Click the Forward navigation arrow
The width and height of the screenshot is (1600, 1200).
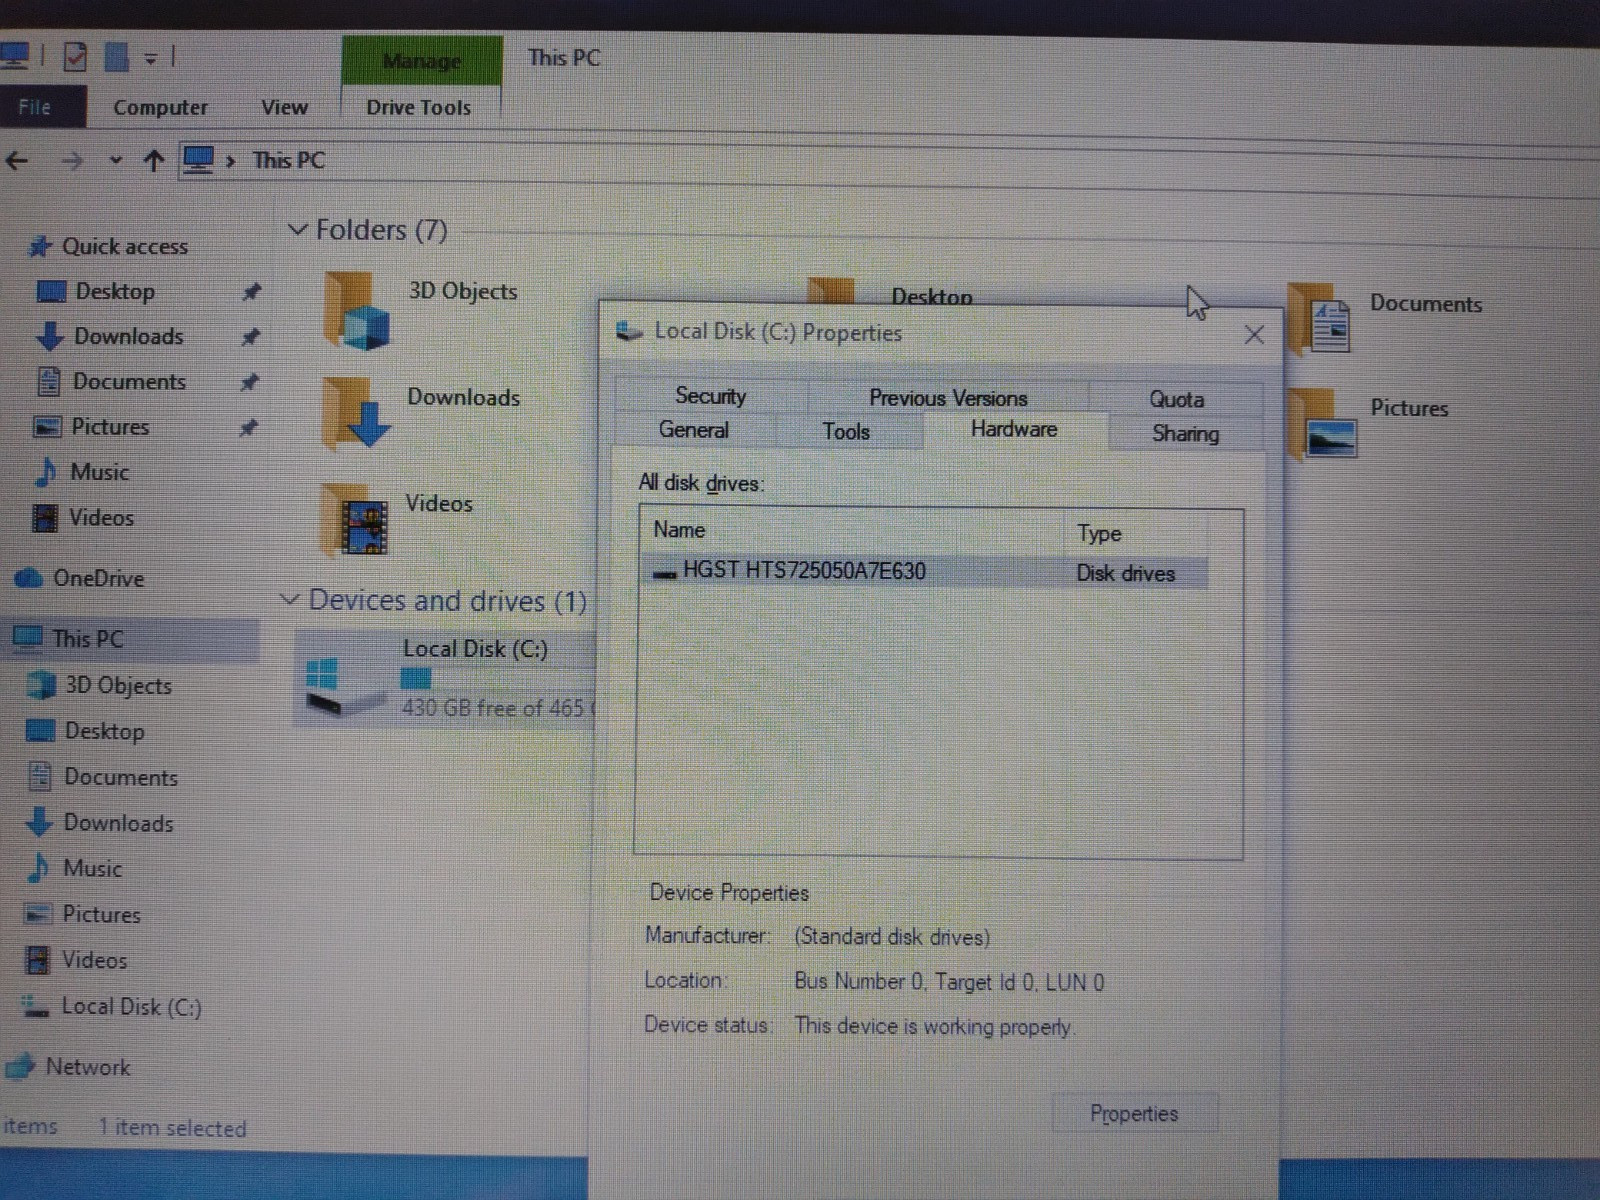[72, 160]
